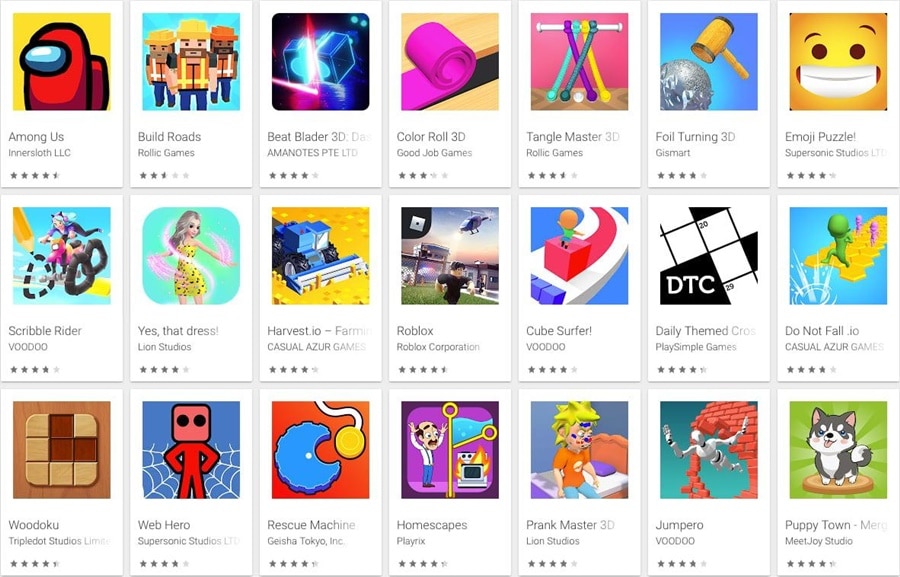Open the Beat Blader 3D neon icon
This screenshot has height=577, width=900.
click(320, 61)
